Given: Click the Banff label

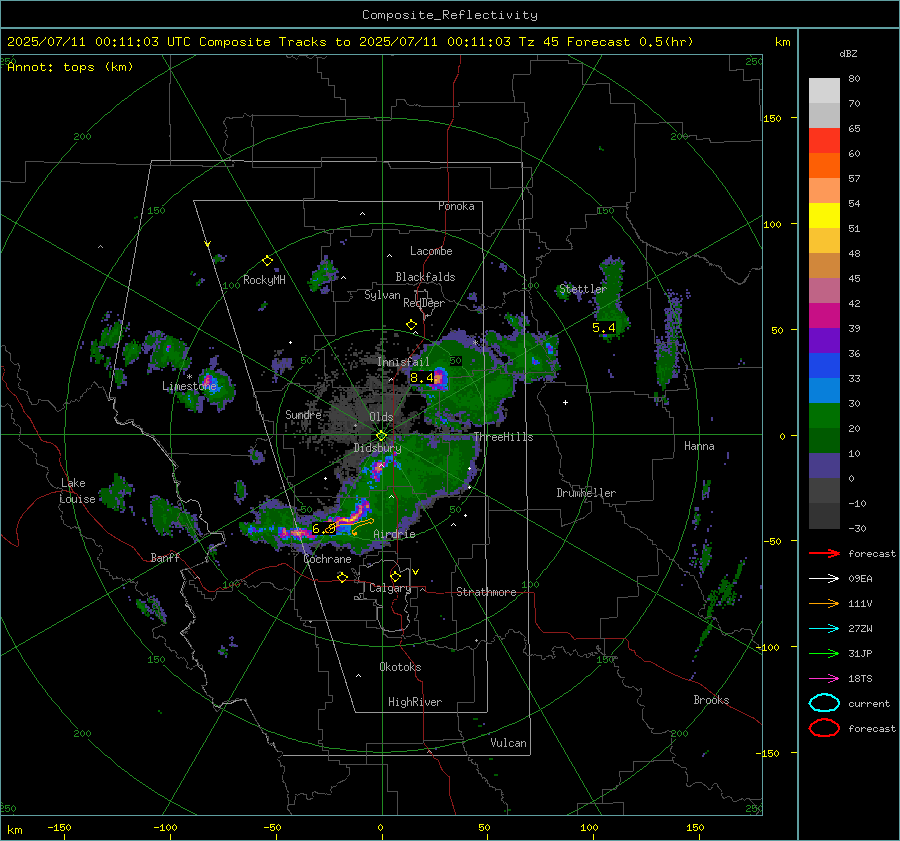Looking at the screenshot, I should tap(165, 557).
